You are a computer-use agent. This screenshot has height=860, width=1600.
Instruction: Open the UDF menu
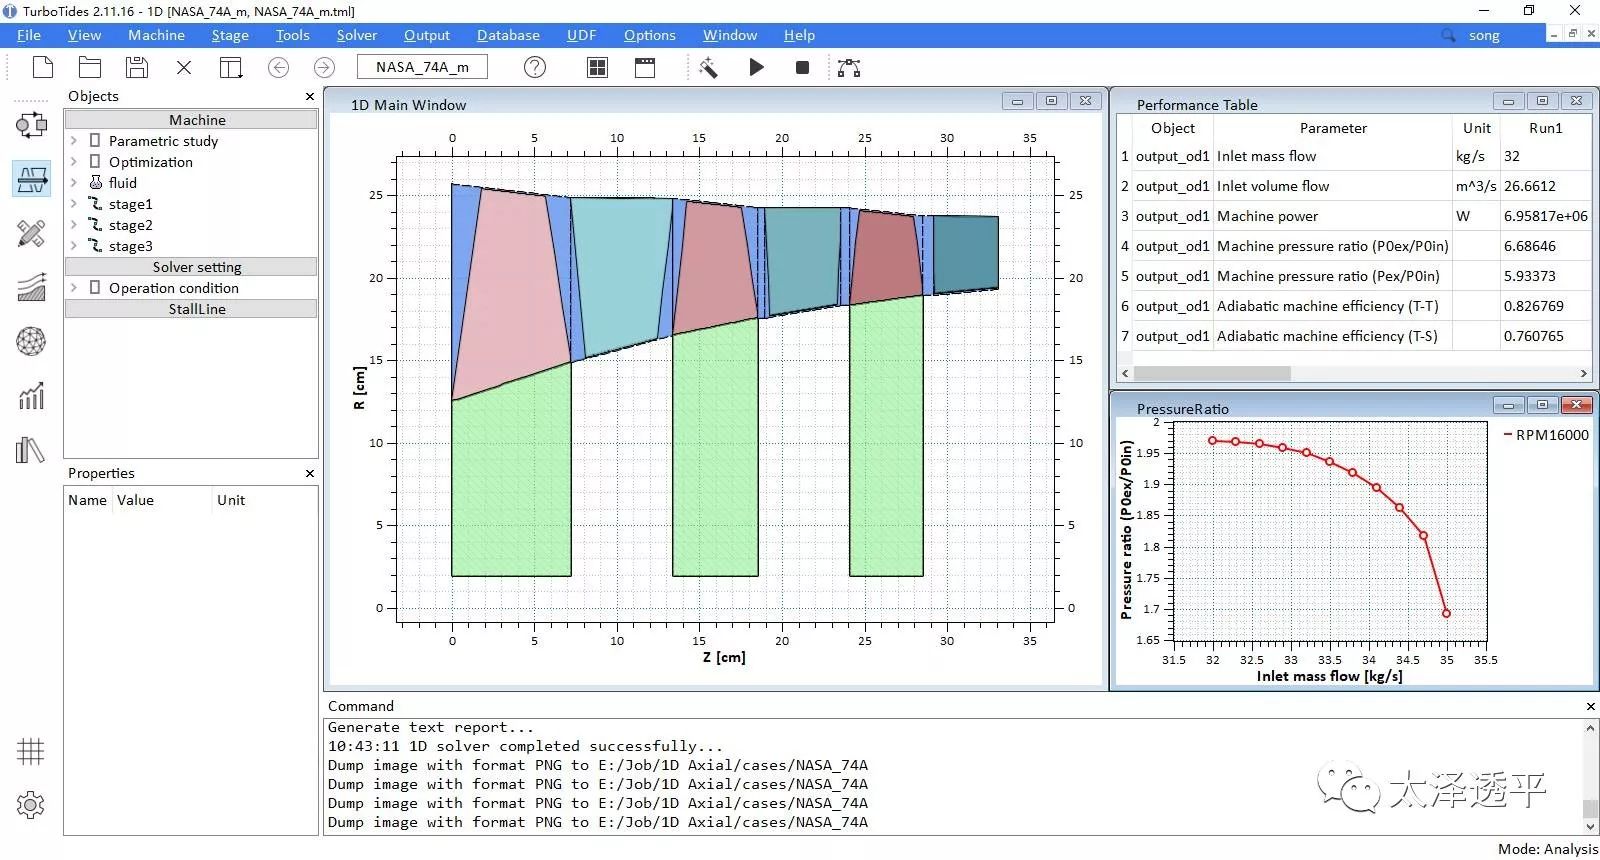[581, 35]
